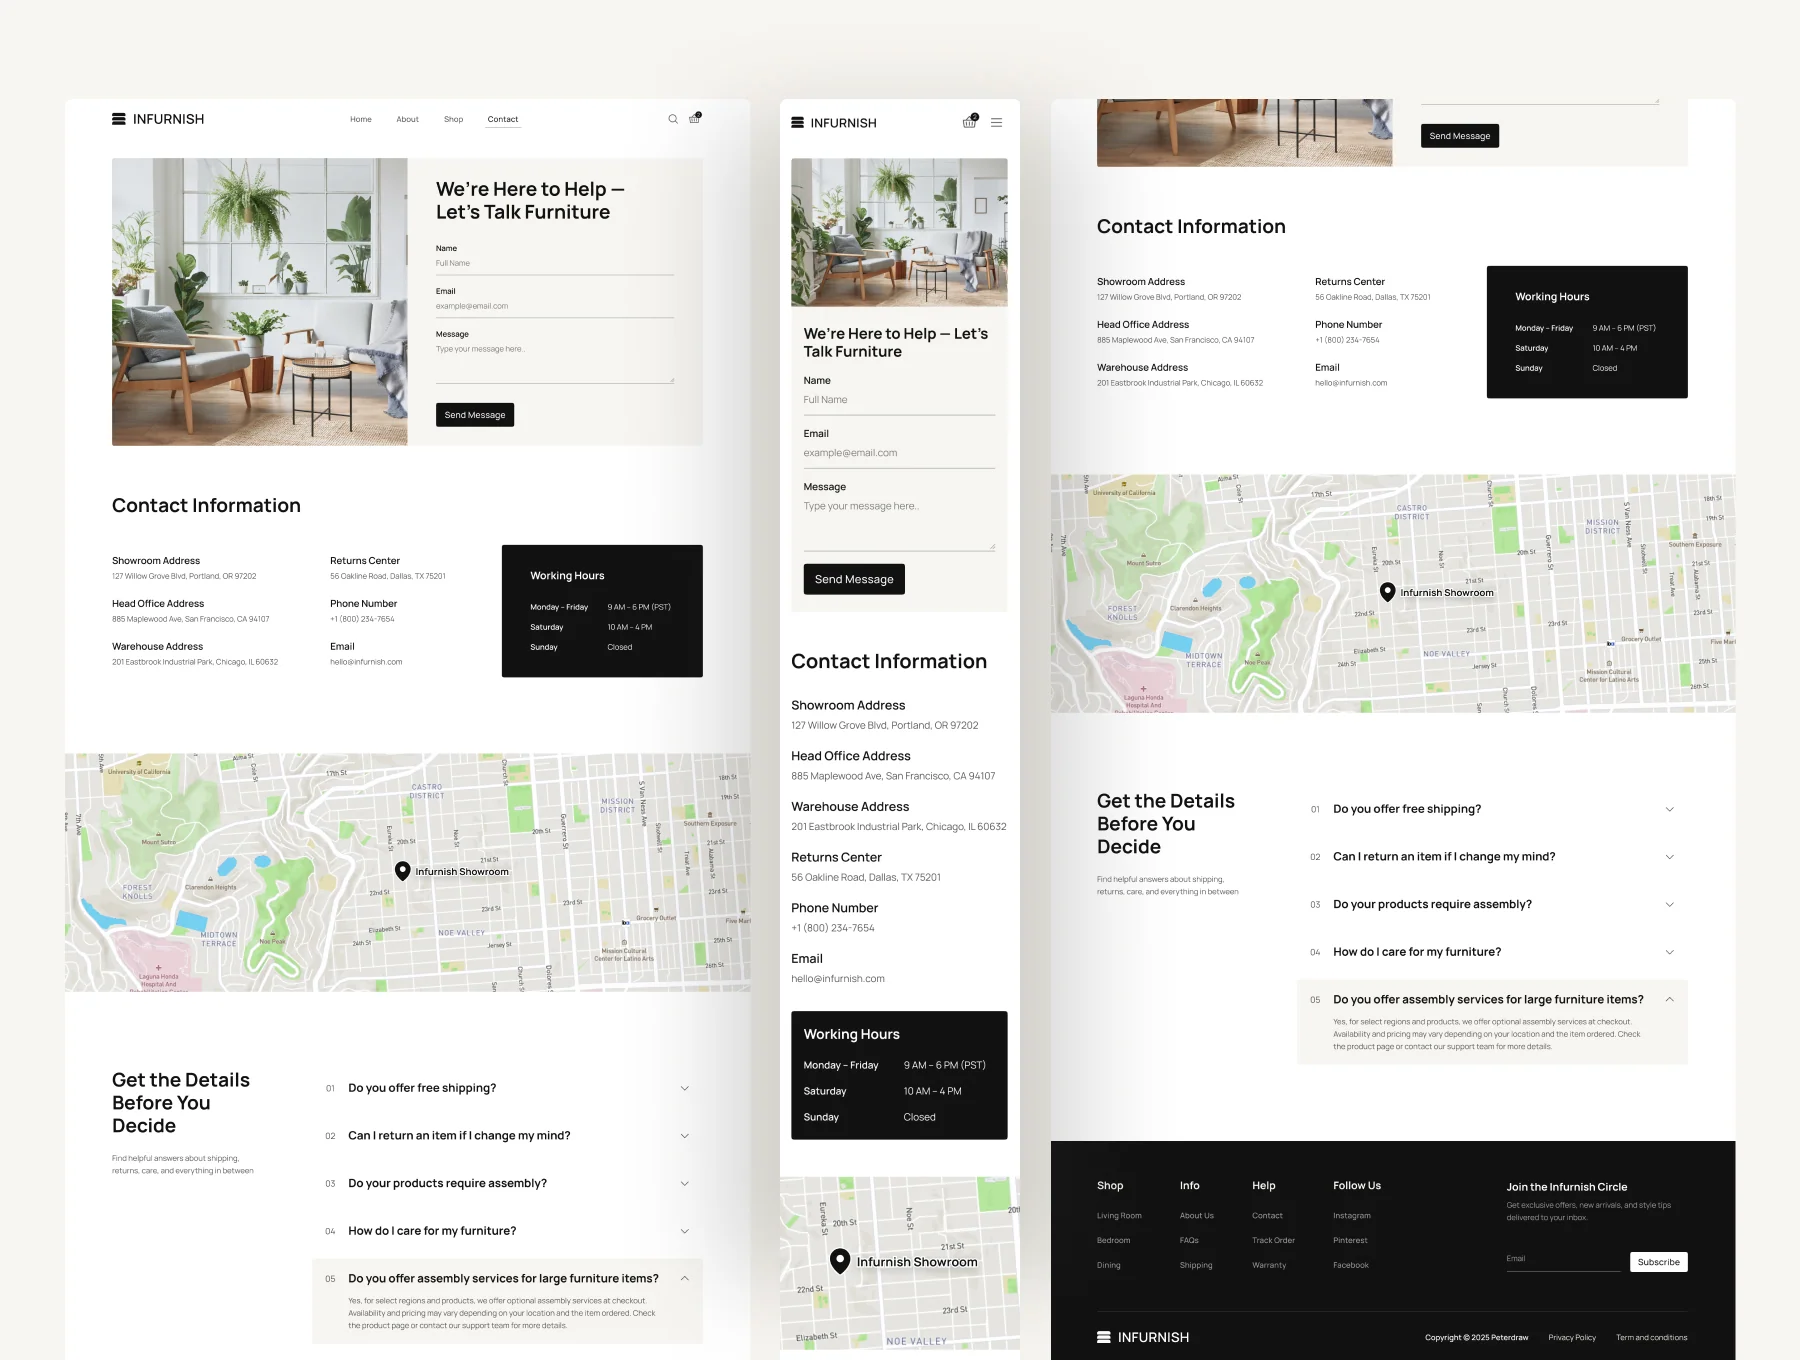Click Send Message in desktop form

pyautogui.click(x=475, y=415)
